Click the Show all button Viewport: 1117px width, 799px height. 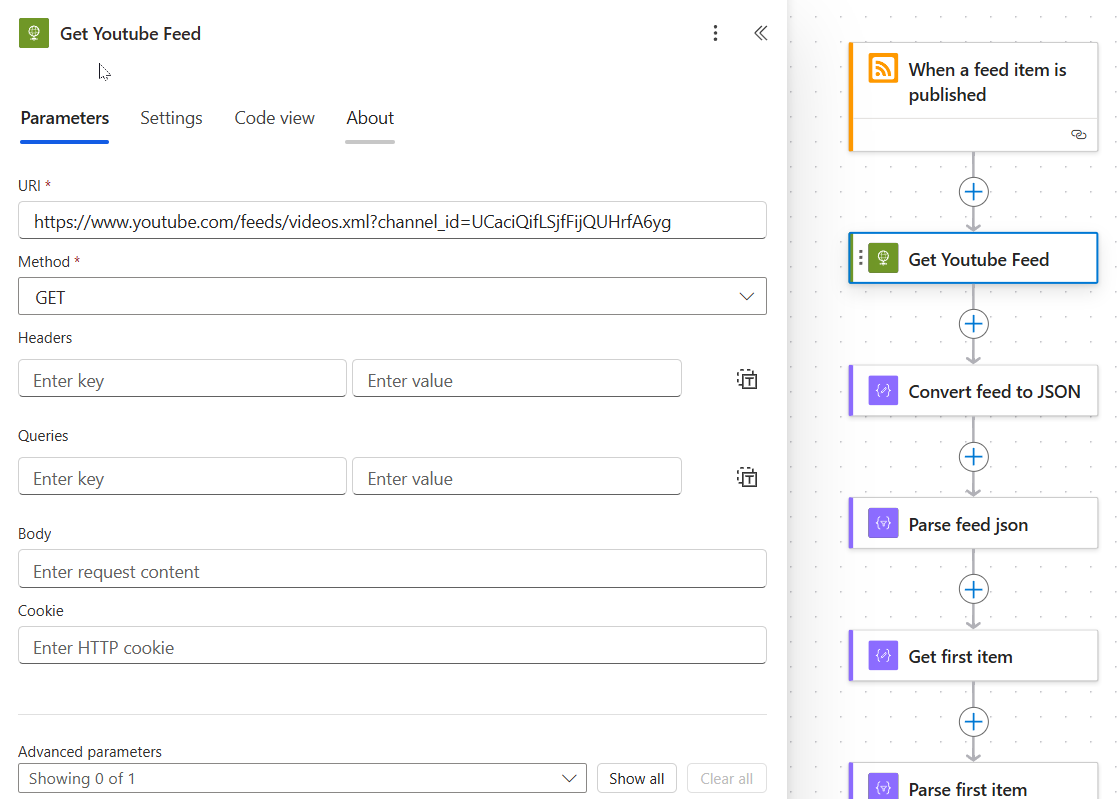coord(636,778)
